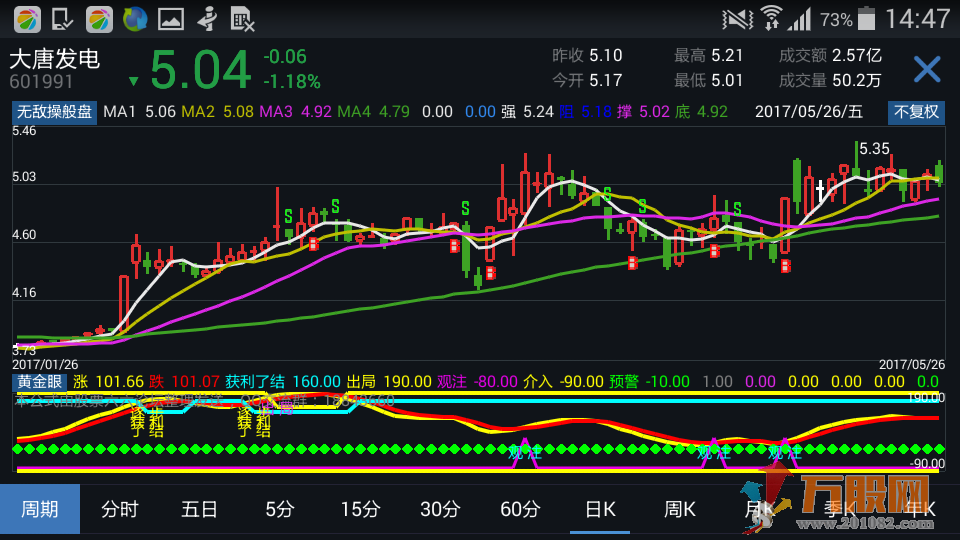The image size is (960, 540).
Task: Switch to the 五日 chart tab
Action: (x=200, y=509)
